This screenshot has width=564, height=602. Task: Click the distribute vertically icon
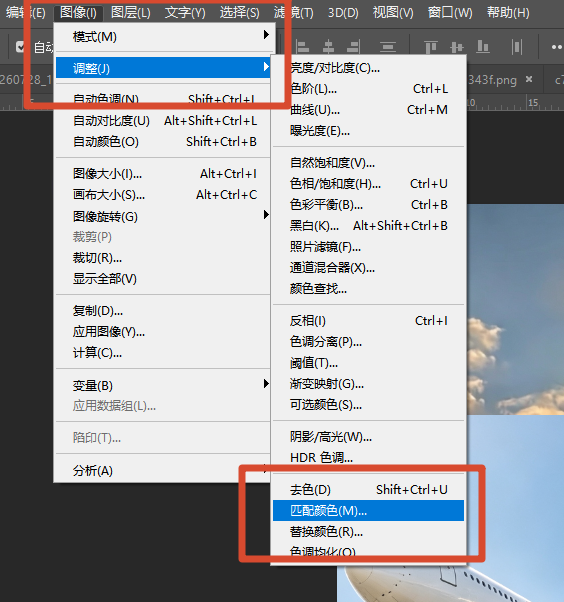click(x=388, y=47)
